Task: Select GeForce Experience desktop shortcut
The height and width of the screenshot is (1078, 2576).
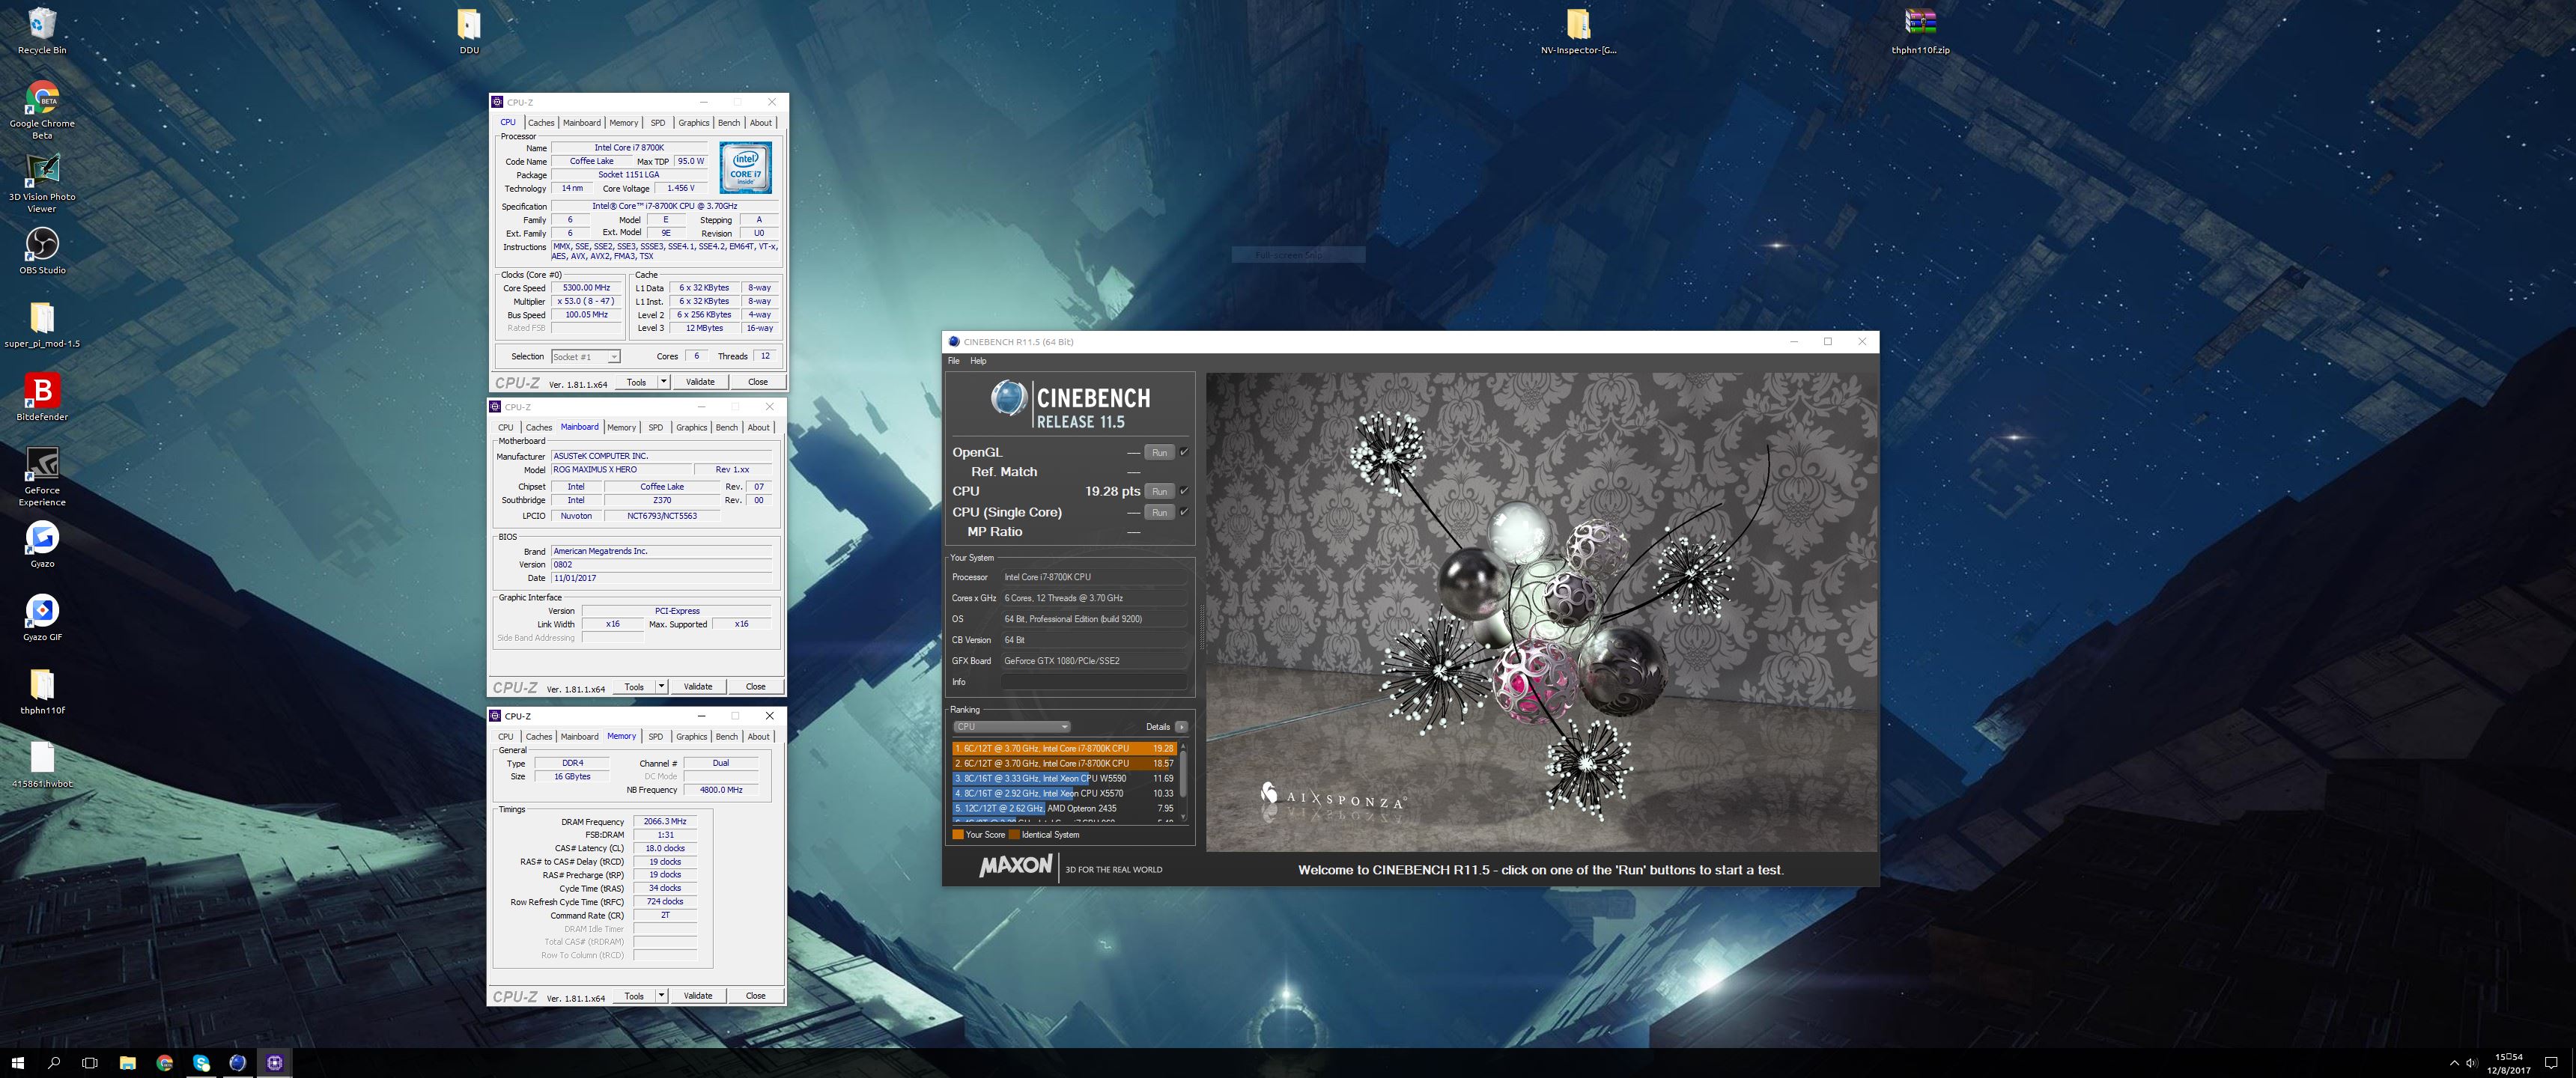Action: tap(42, 477)
